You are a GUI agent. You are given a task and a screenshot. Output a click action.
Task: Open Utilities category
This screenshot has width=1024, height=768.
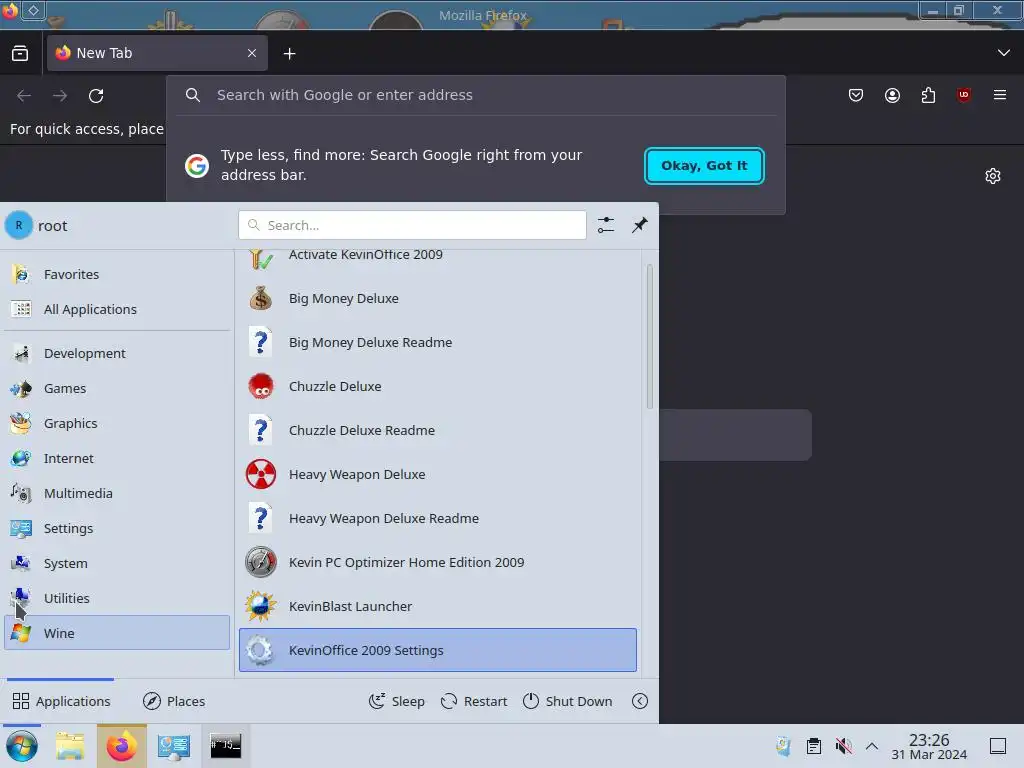[x=117, y=598]
